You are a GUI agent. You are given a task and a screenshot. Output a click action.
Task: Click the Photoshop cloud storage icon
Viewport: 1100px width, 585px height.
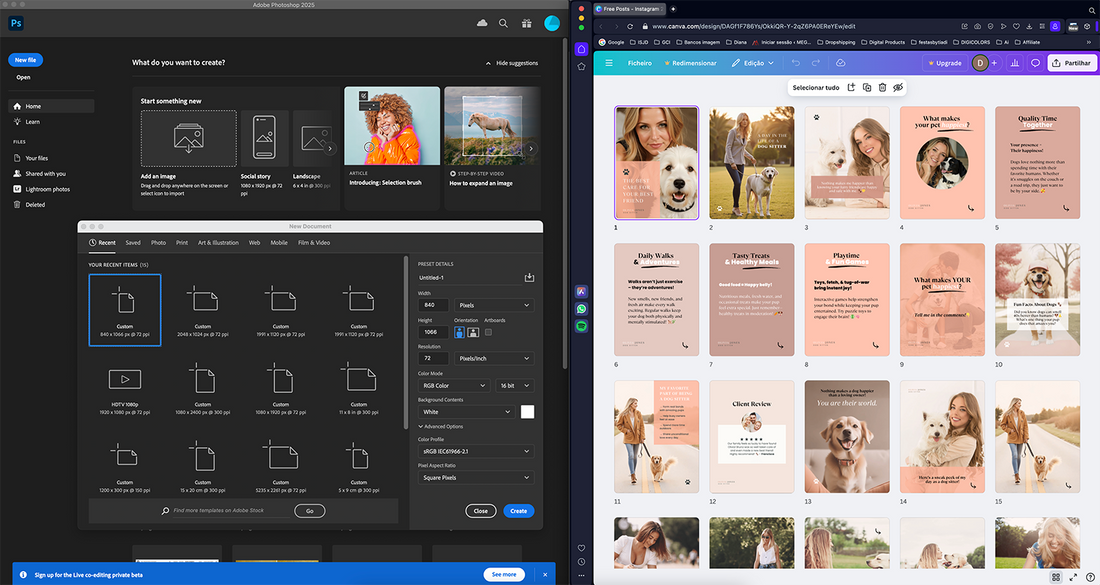point(482,23)
